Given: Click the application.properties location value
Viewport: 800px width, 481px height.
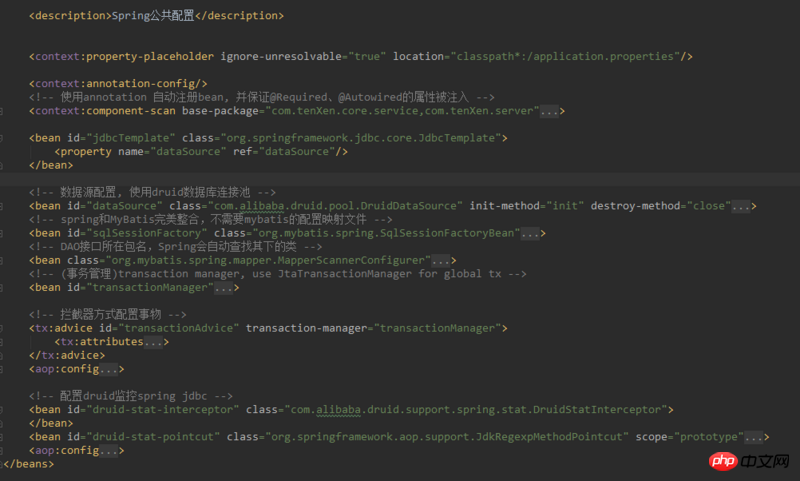Looking at the screenshot, I should pyautogui.click(x=568, y=56).
